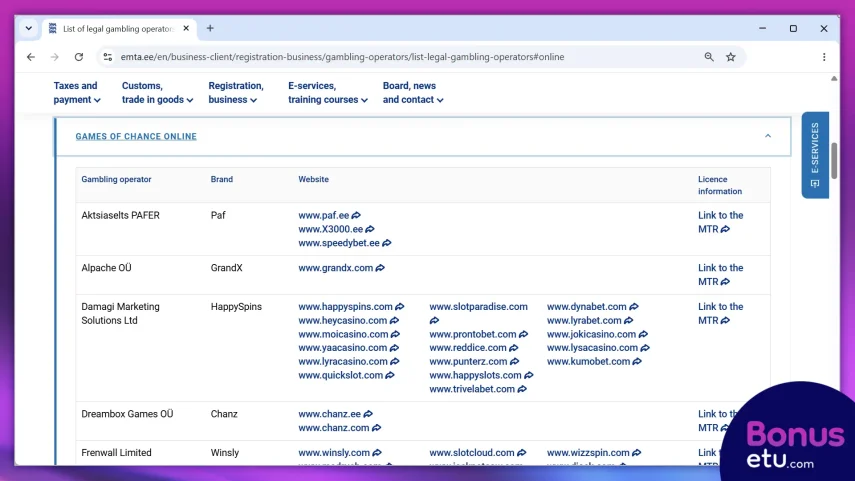This screenshot has width=855, height=481.
Task: Open www.slotparadise.com link
Action: pos(478,306)
